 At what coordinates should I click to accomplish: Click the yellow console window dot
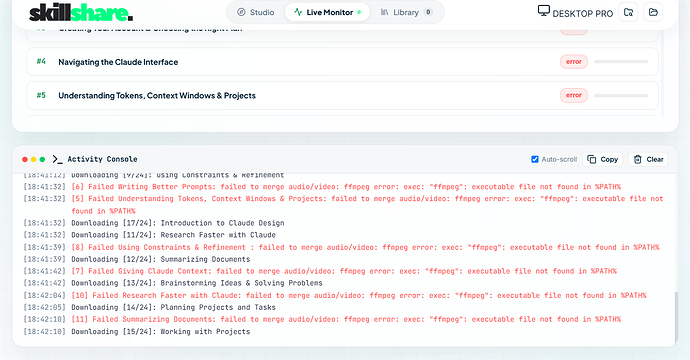pyautogui.click(x=33, y=159)
